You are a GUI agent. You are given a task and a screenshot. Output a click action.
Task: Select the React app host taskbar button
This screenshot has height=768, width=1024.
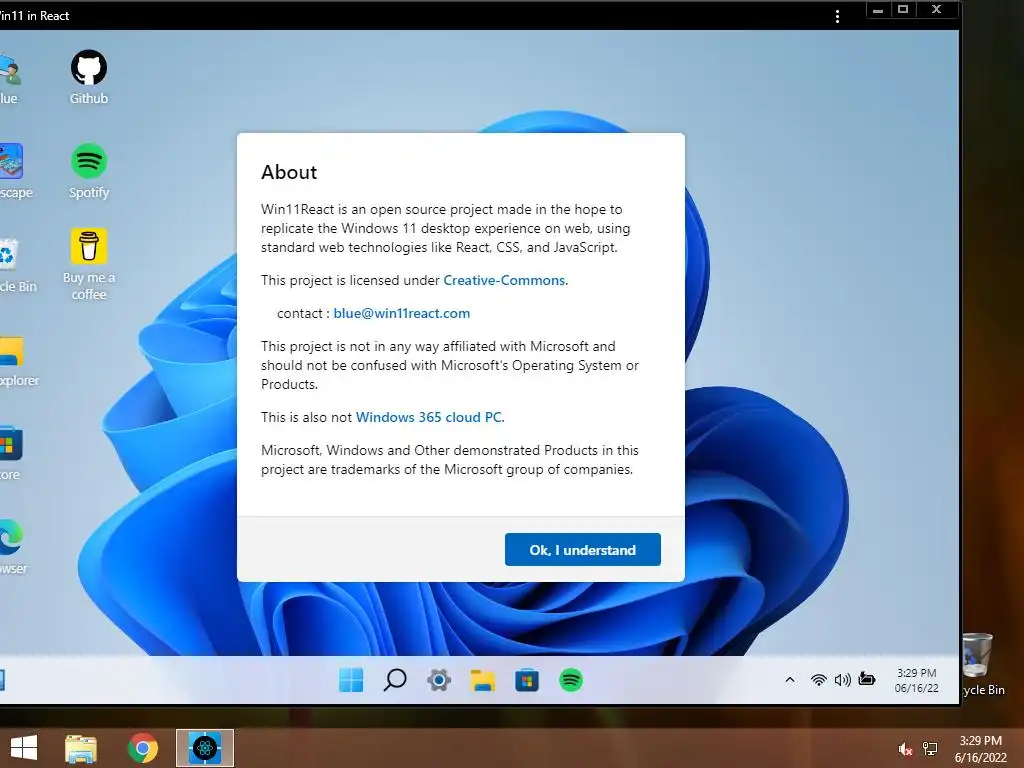[x=205, y=748]
